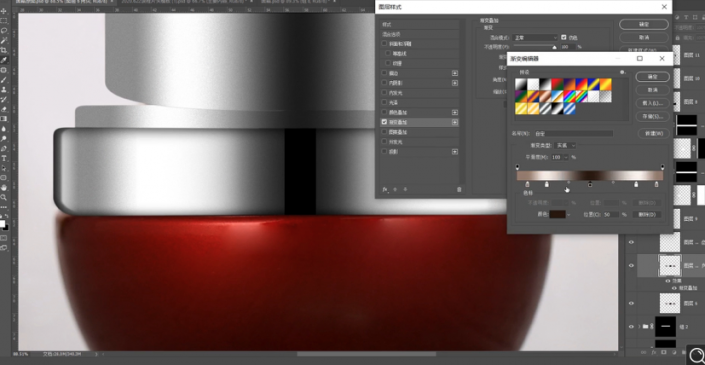Select the Eyedropper tool

coord(4,60)
